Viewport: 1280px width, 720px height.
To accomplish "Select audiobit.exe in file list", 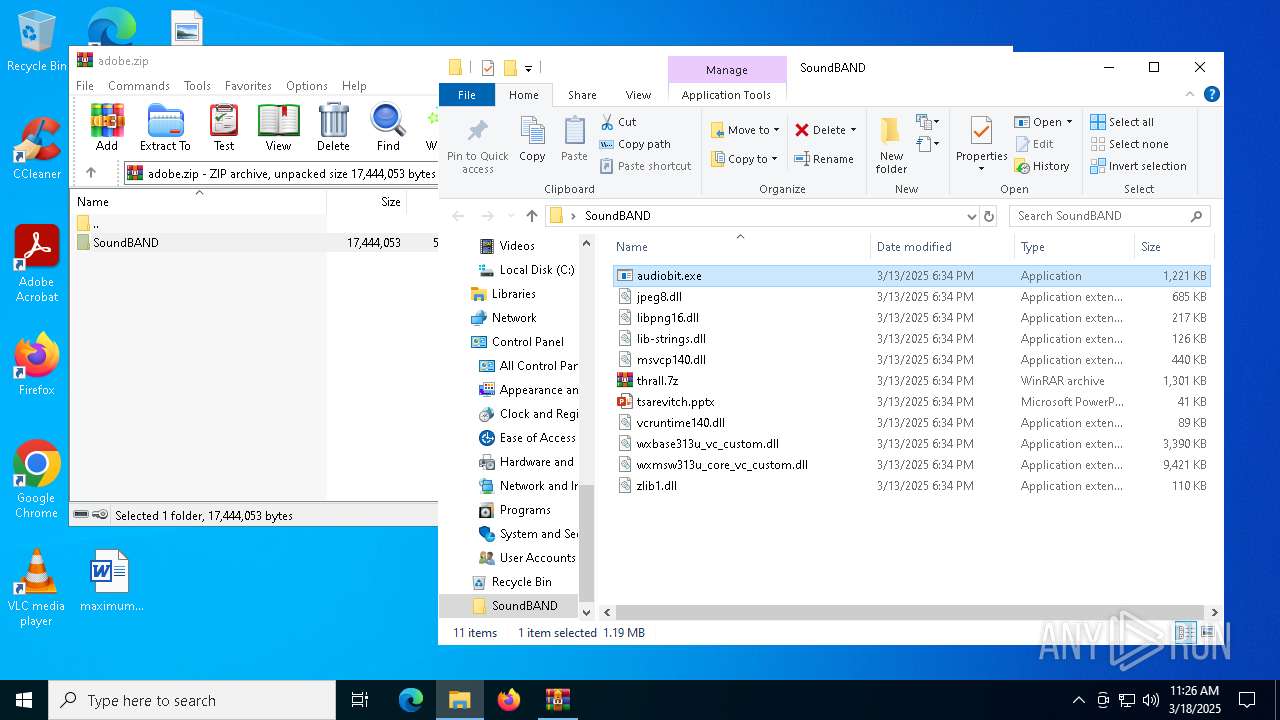I will point(913,276).
